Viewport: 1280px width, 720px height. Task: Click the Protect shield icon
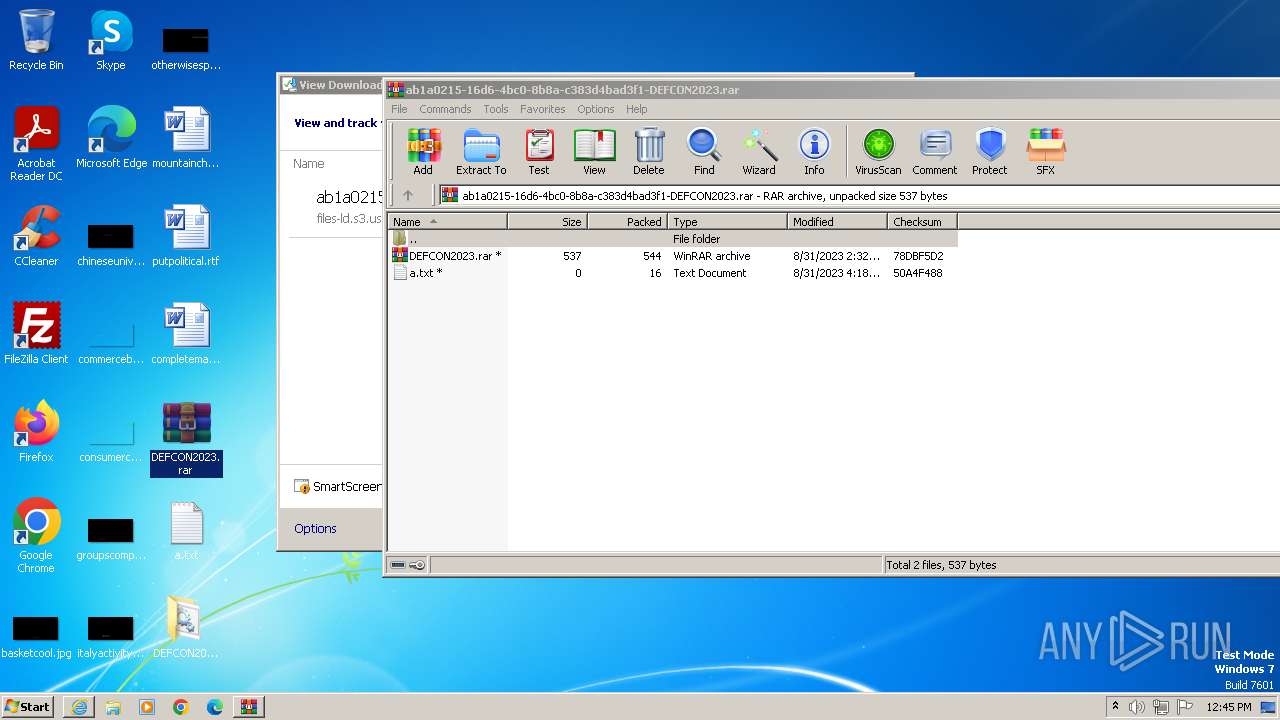pos(990,152)
